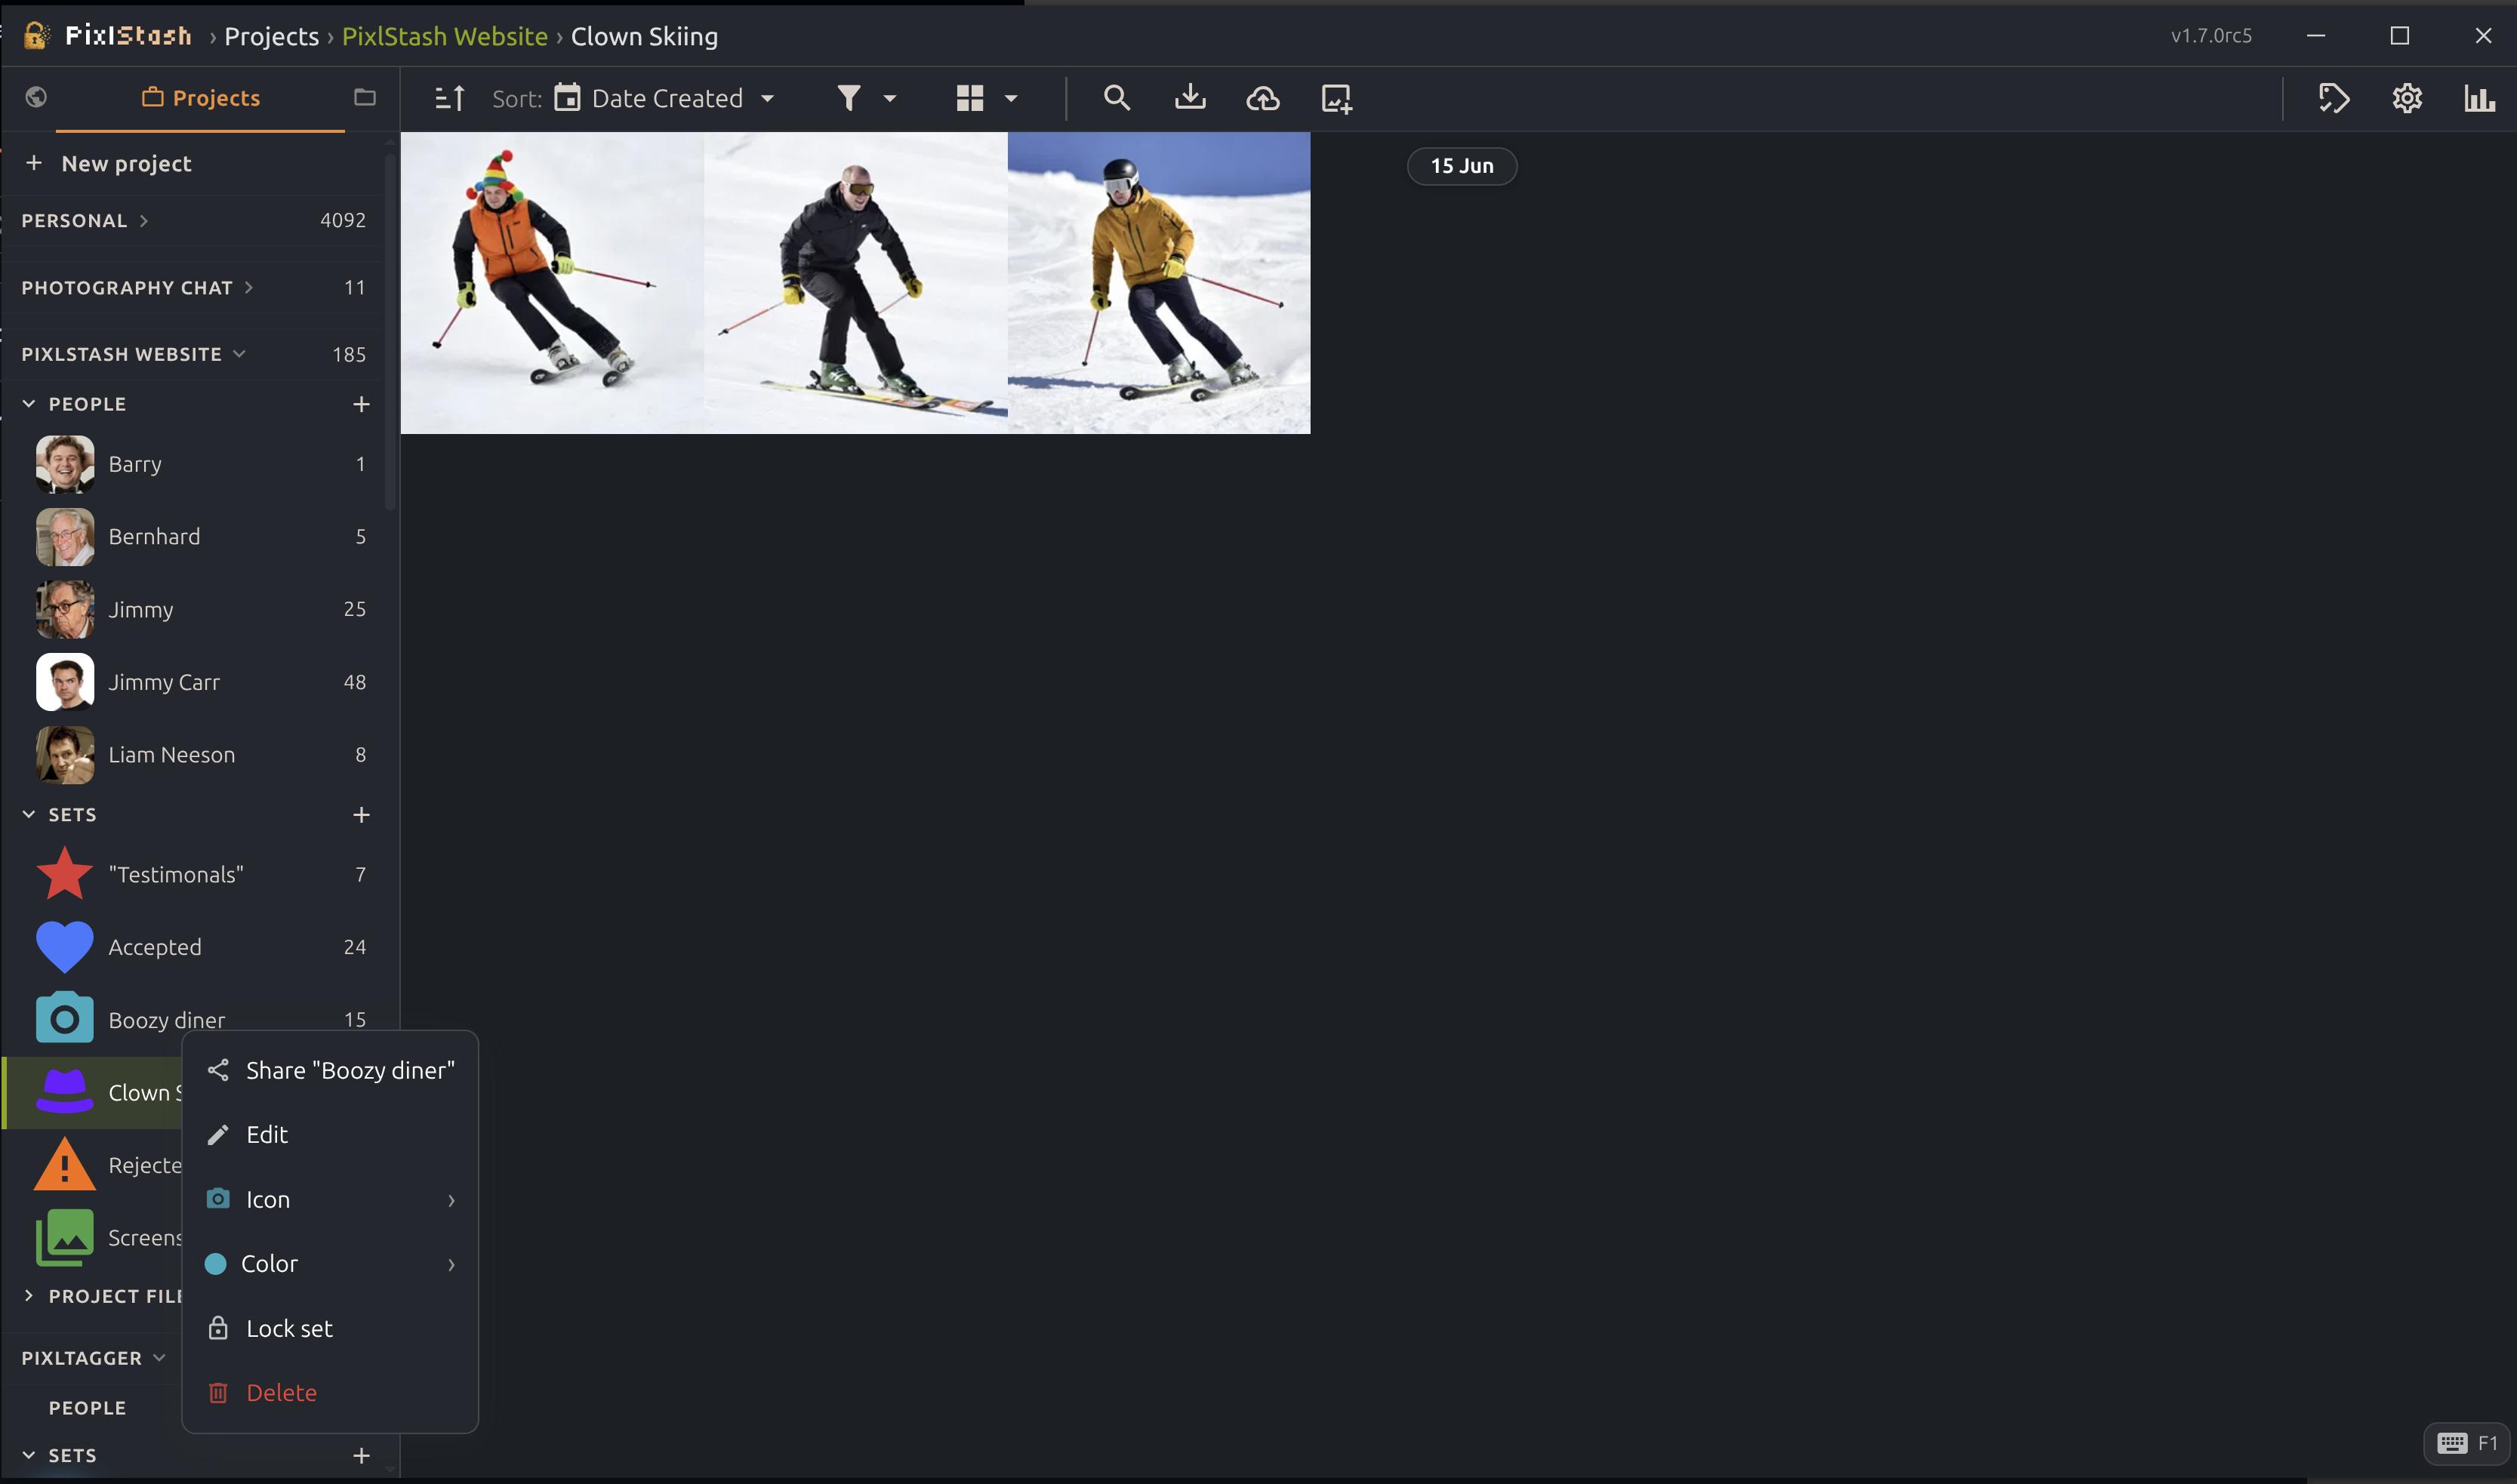Open the filter dropdown arrow

pos(890,98)
